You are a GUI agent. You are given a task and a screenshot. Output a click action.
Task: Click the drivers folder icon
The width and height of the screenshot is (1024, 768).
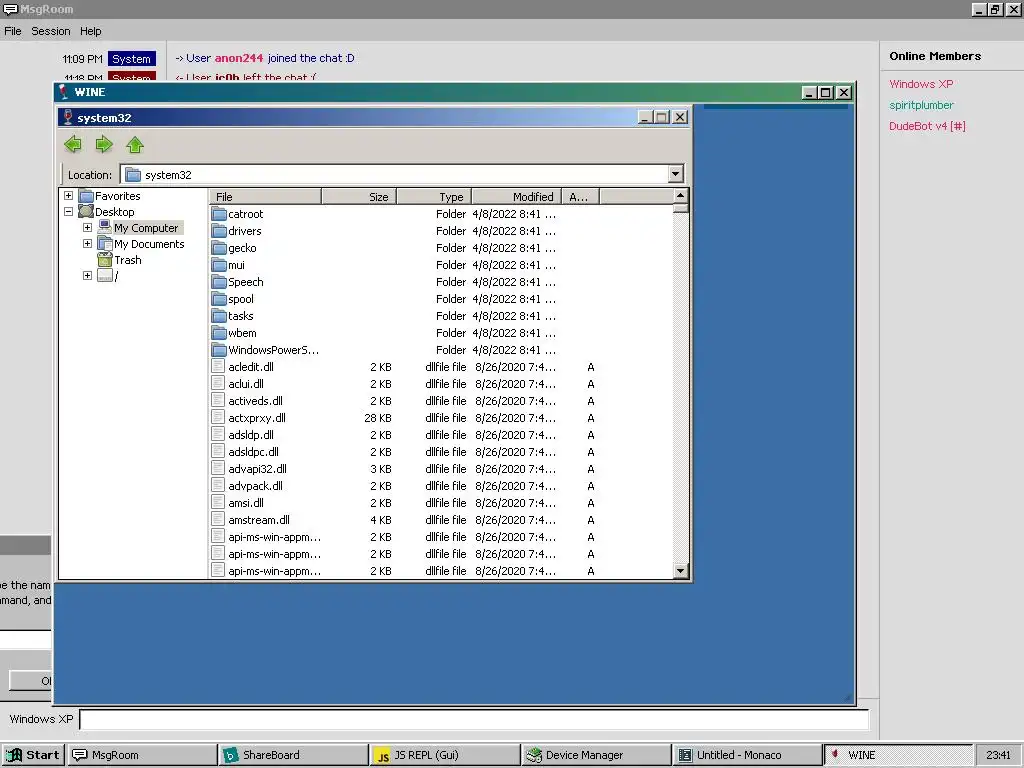[x=219, y=231]
